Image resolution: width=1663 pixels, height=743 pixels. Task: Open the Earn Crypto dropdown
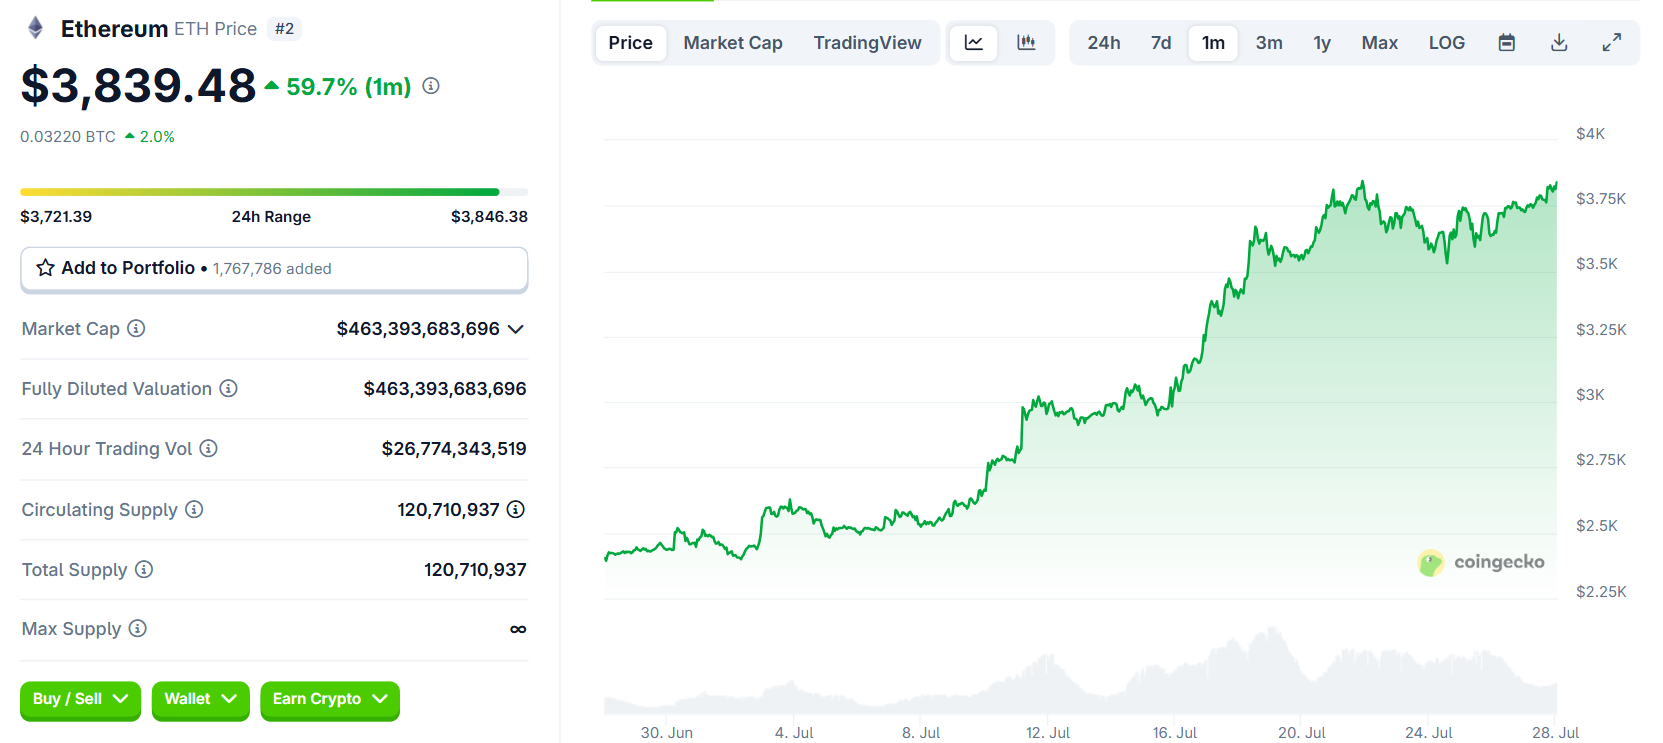point(329,699)
